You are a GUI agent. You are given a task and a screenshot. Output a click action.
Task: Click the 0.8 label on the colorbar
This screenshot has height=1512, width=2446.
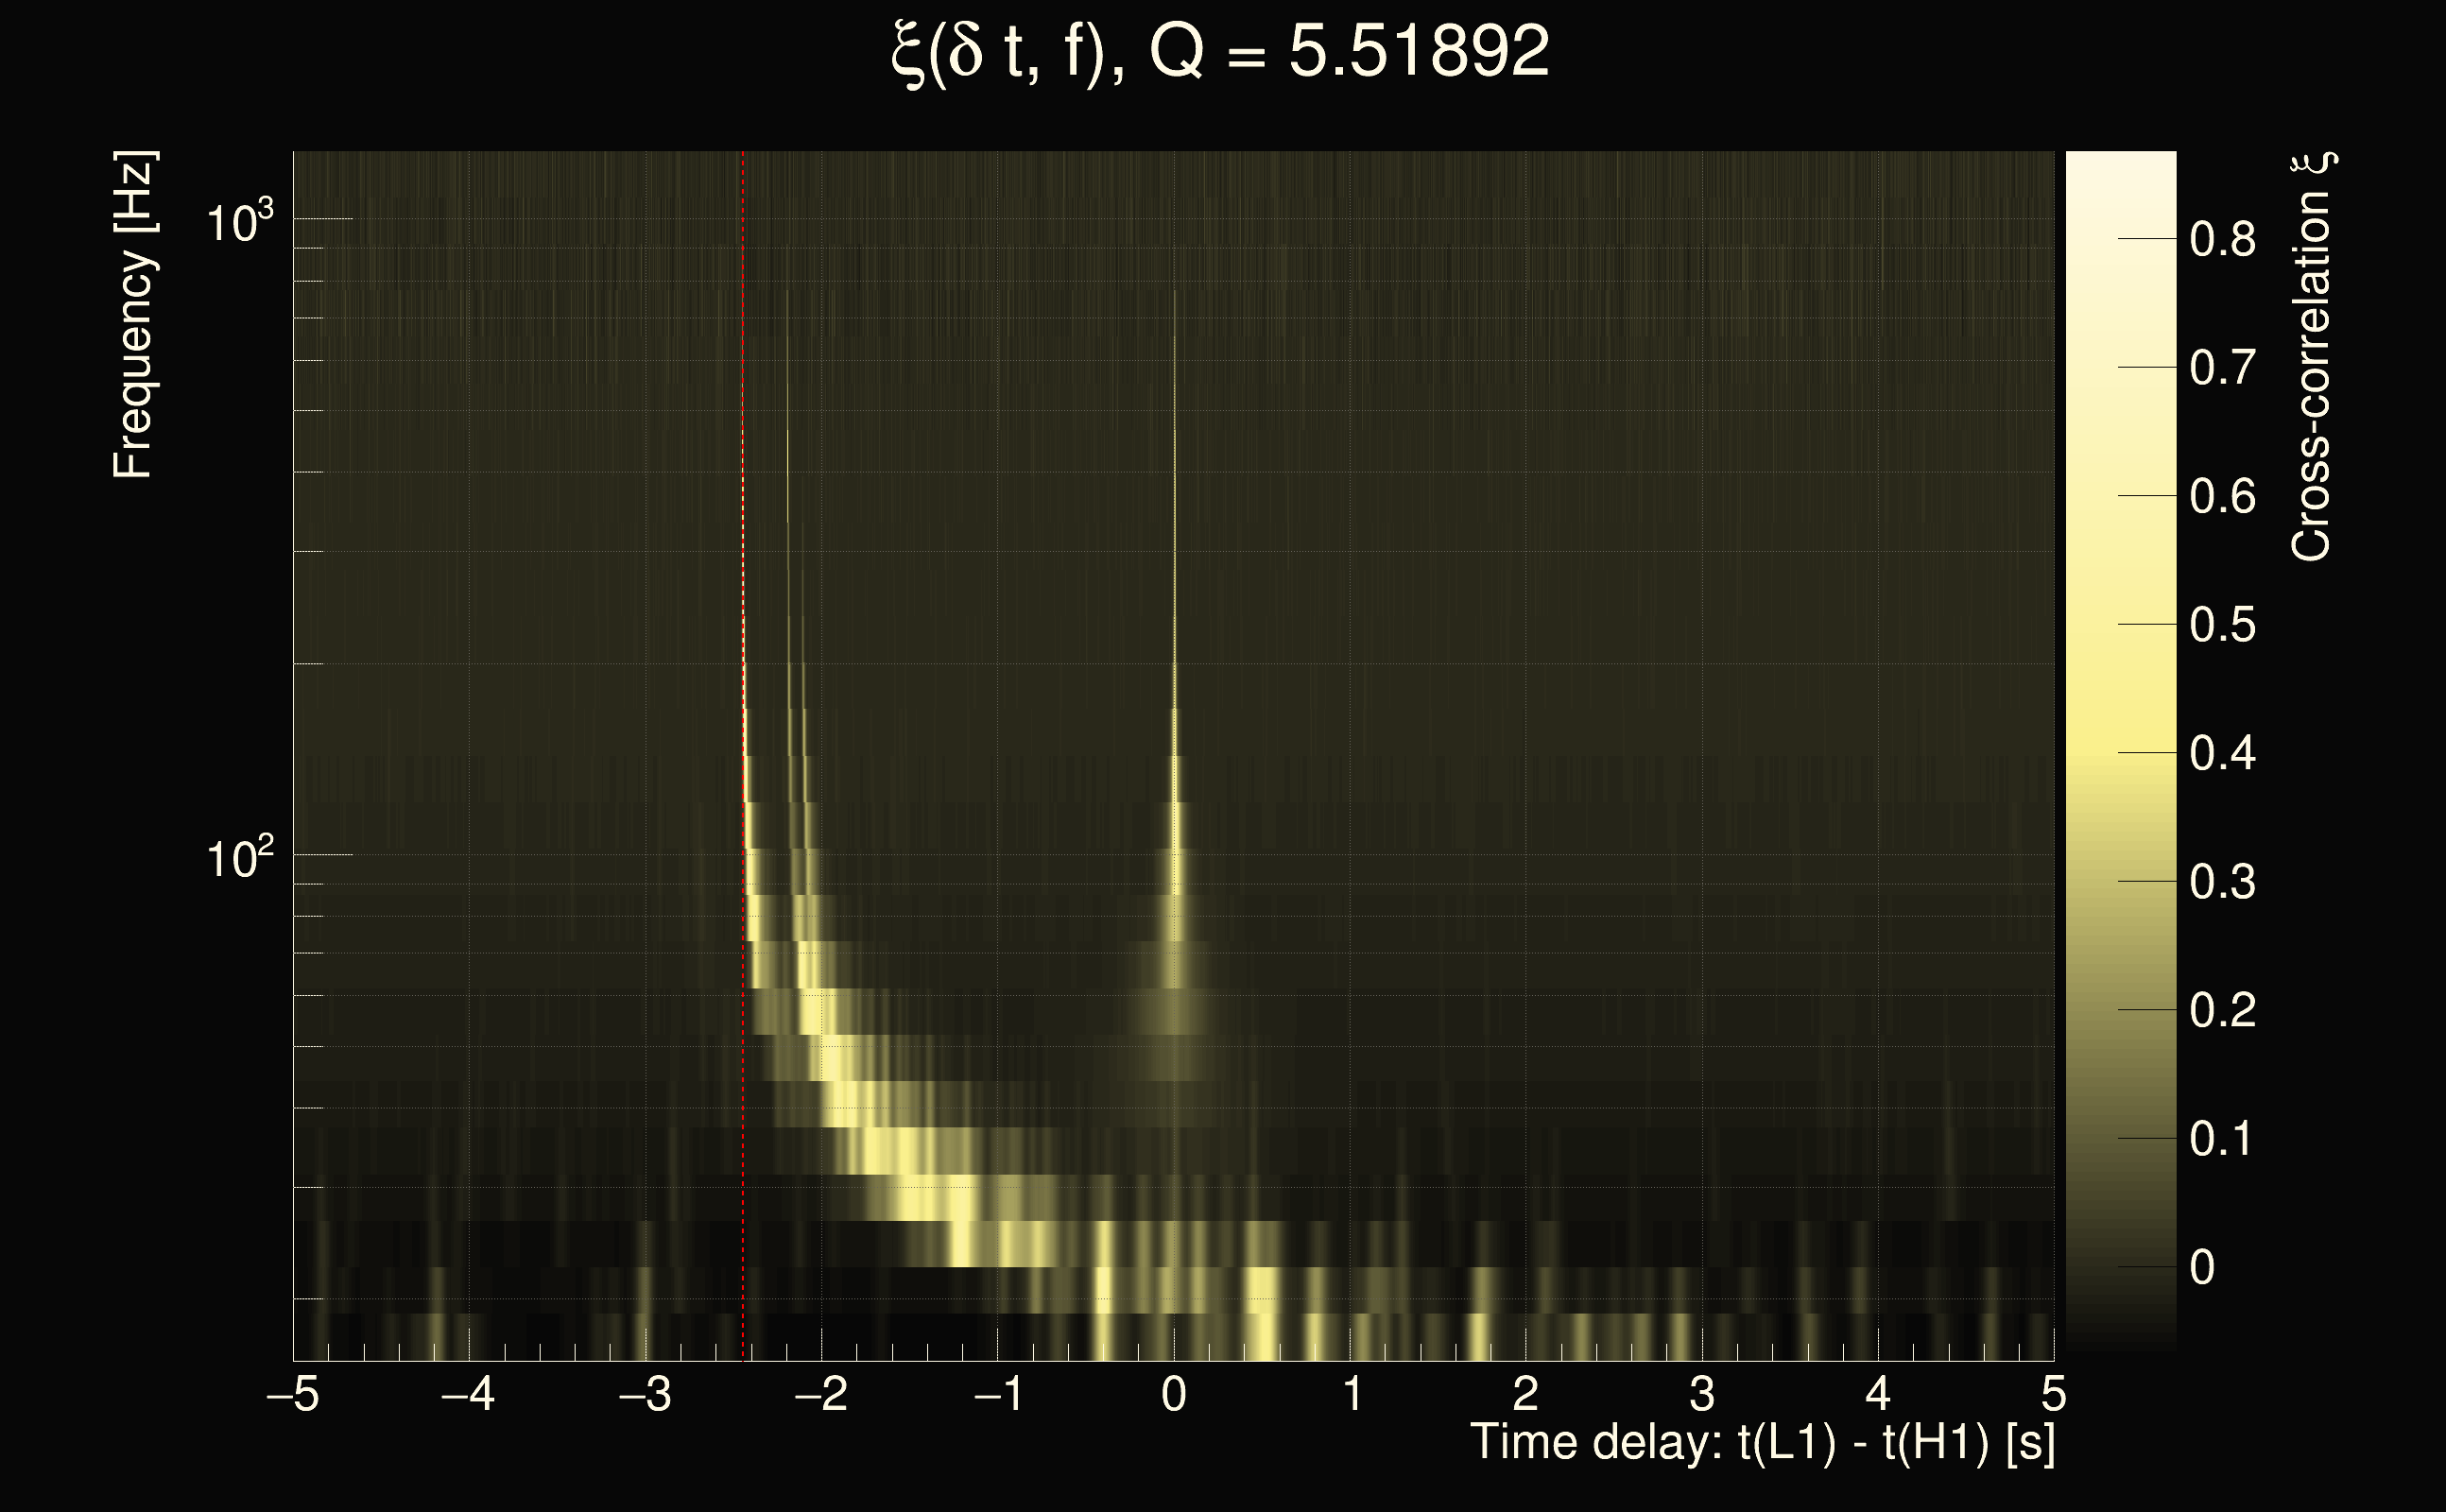[2222, 240]
